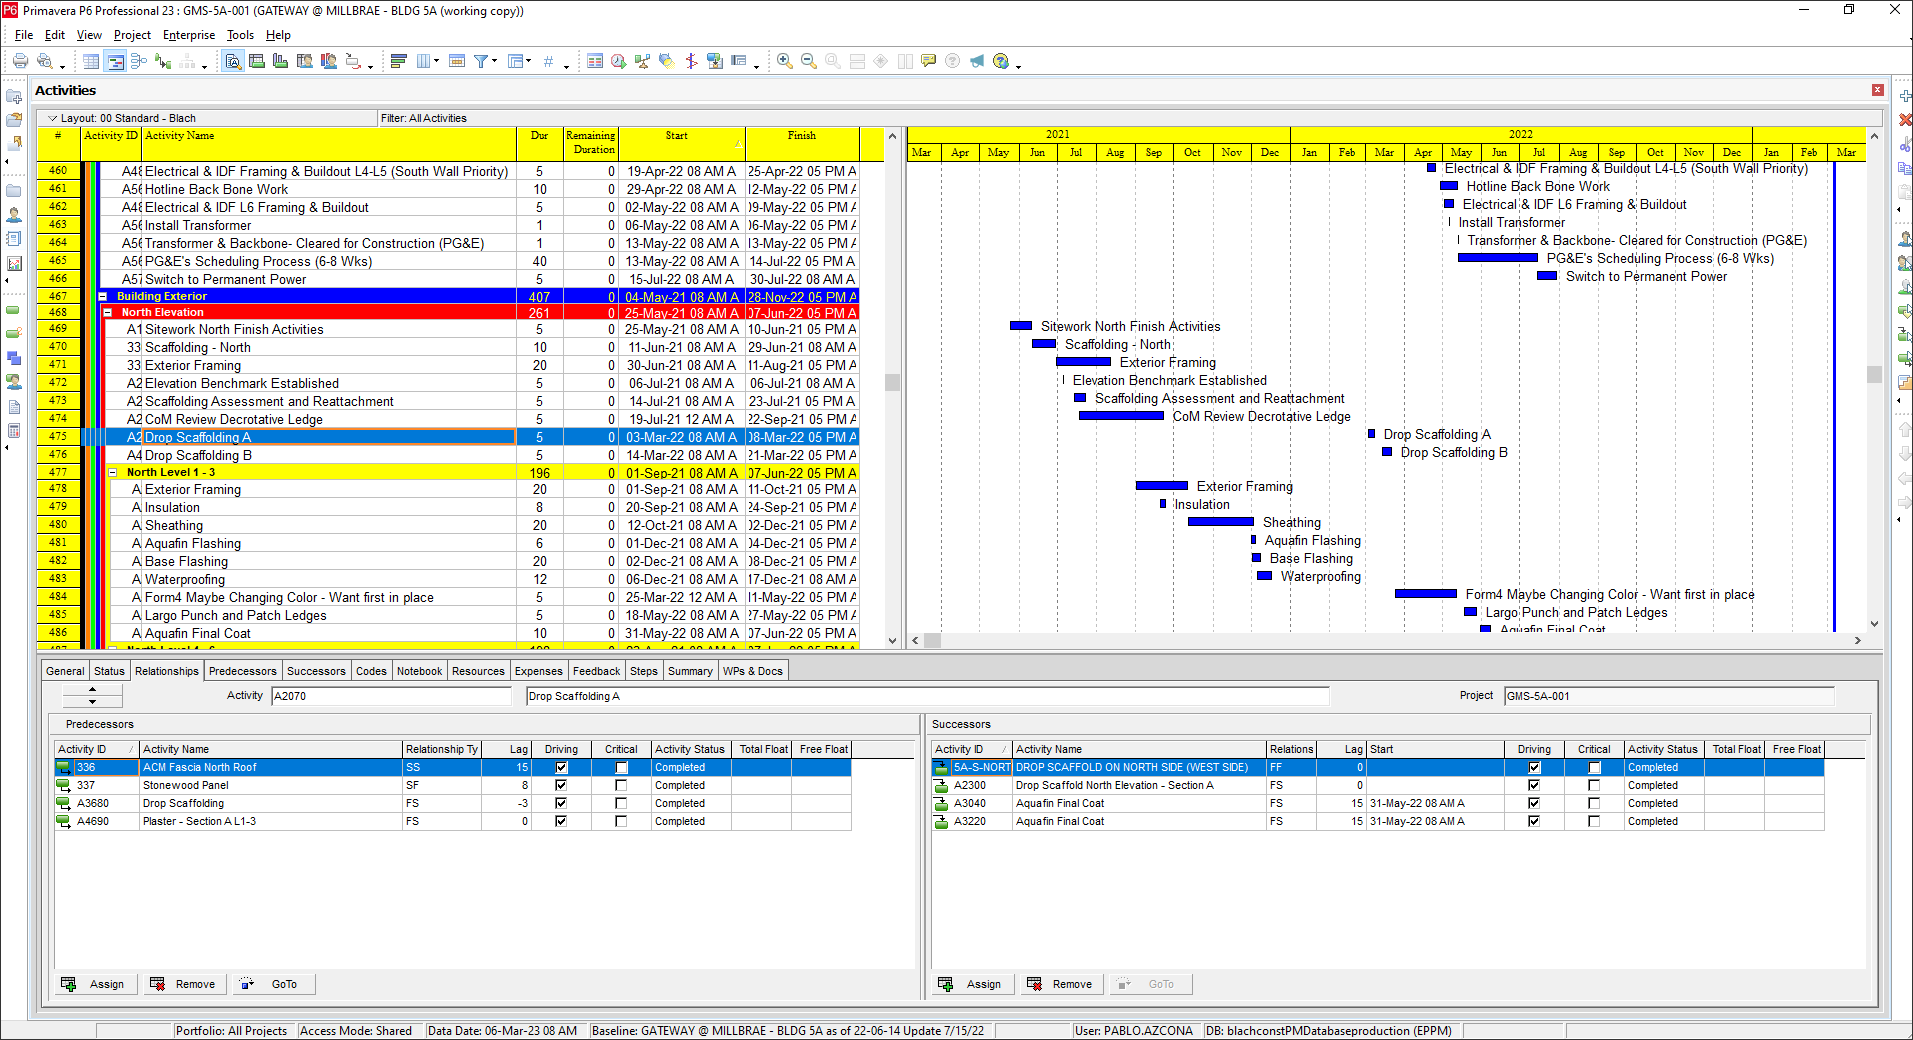Click the Filter funnel icon

(x=481, y=61)
